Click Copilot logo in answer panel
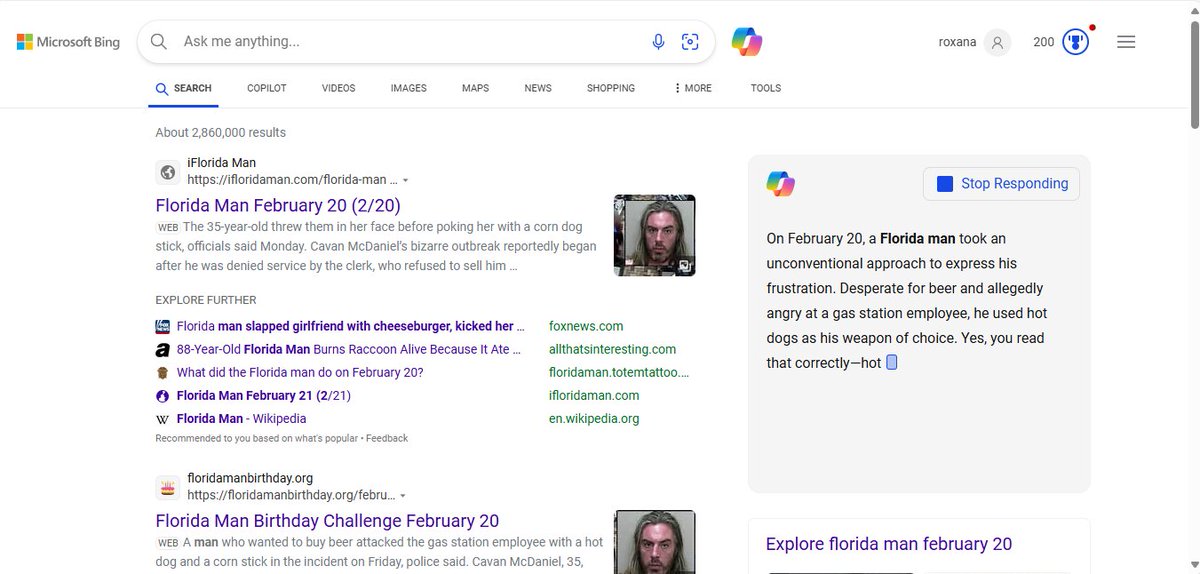The width and height of the screenshot is (1200, 574). (781, 184)
